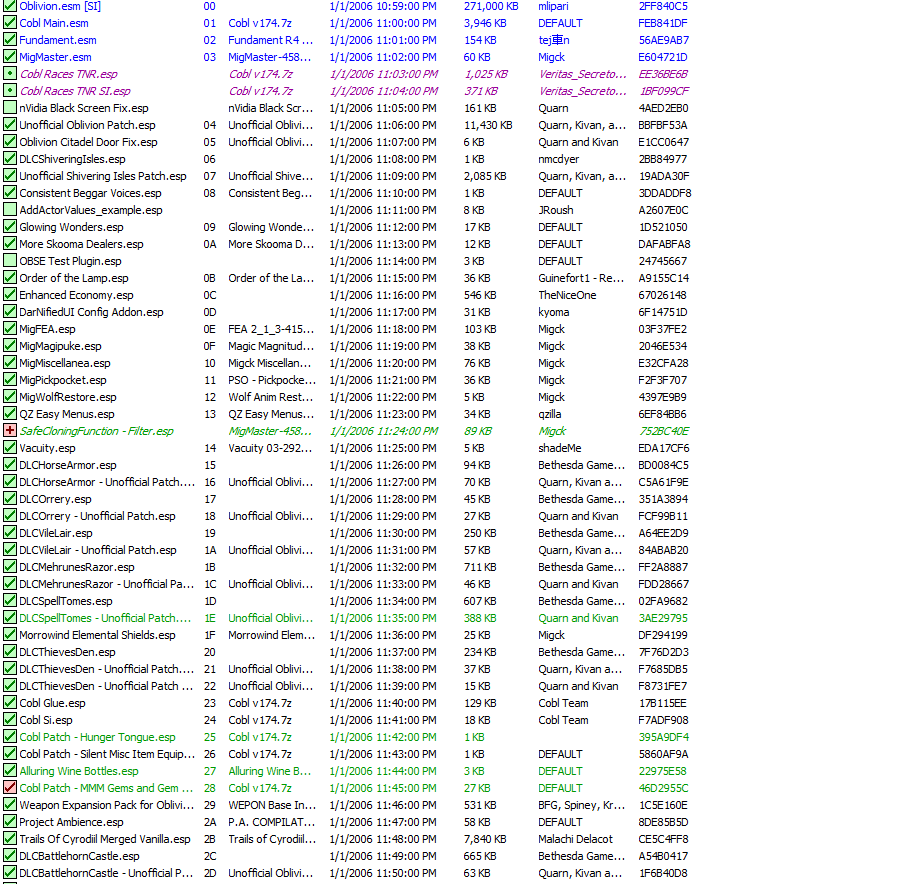
Task: Uncheck the DLCBattlehornCastle.esp checkbox
Action: [x=10, y=856]
